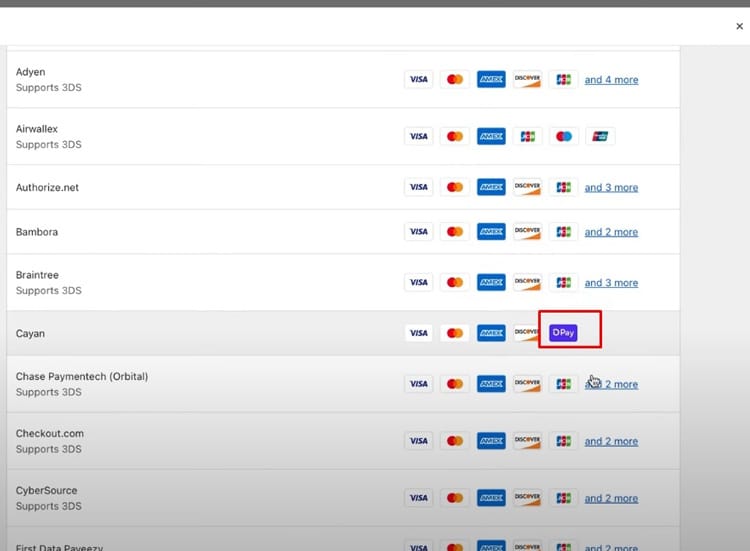Screen dimensions: 750x551
Task: Open "and 2 more" link for CyberSource
Action: coord(611,498)
